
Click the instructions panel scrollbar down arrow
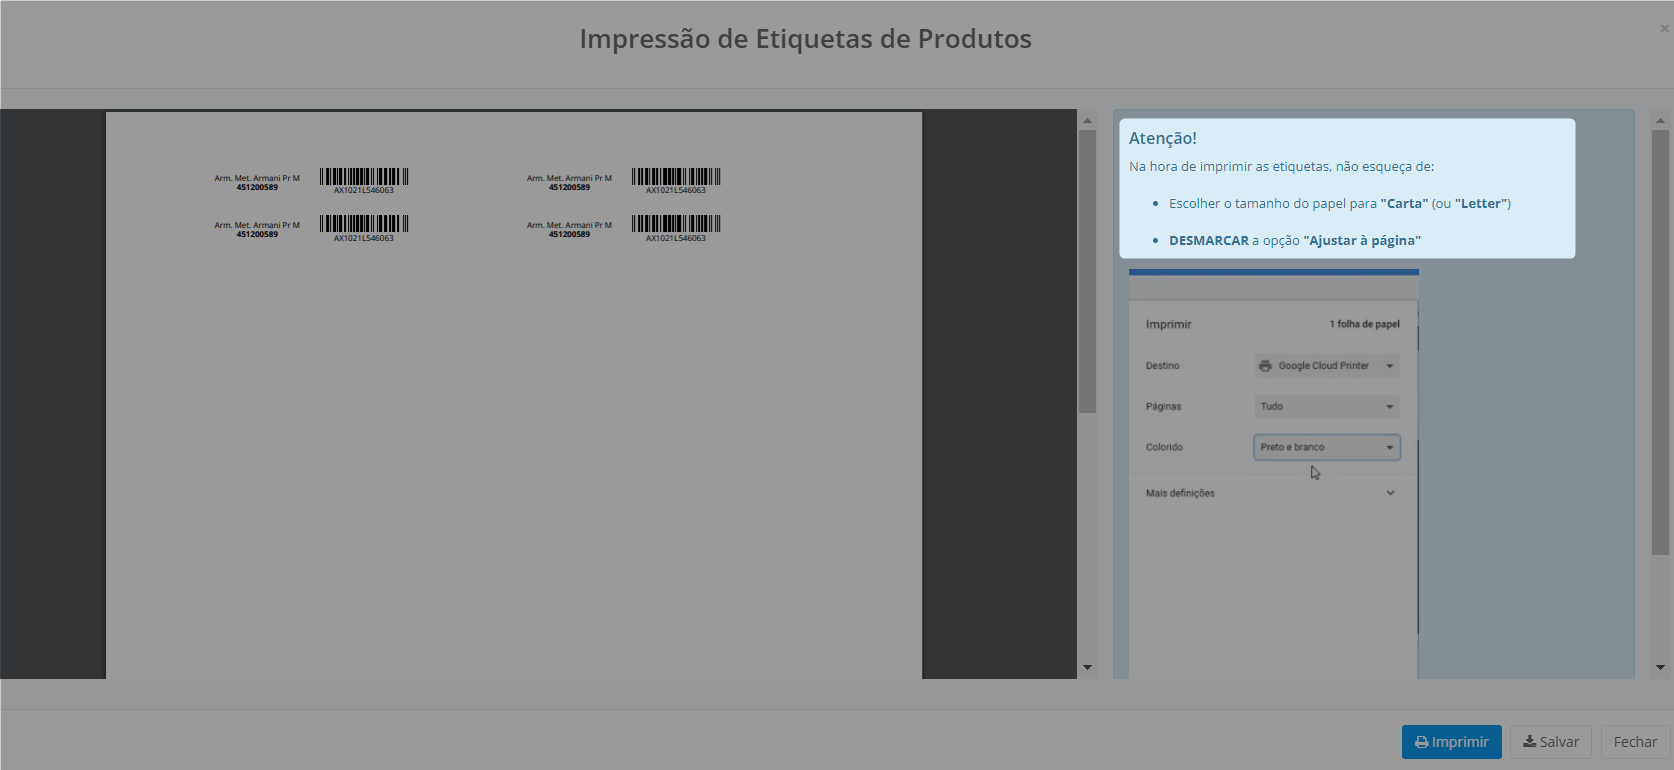(x=1660, y=667)
